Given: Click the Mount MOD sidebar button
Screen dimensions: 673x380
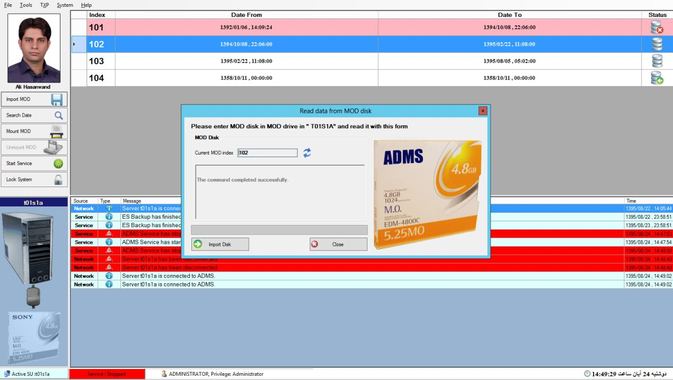Looking at the screenshot, I should [x=34, y=131].
